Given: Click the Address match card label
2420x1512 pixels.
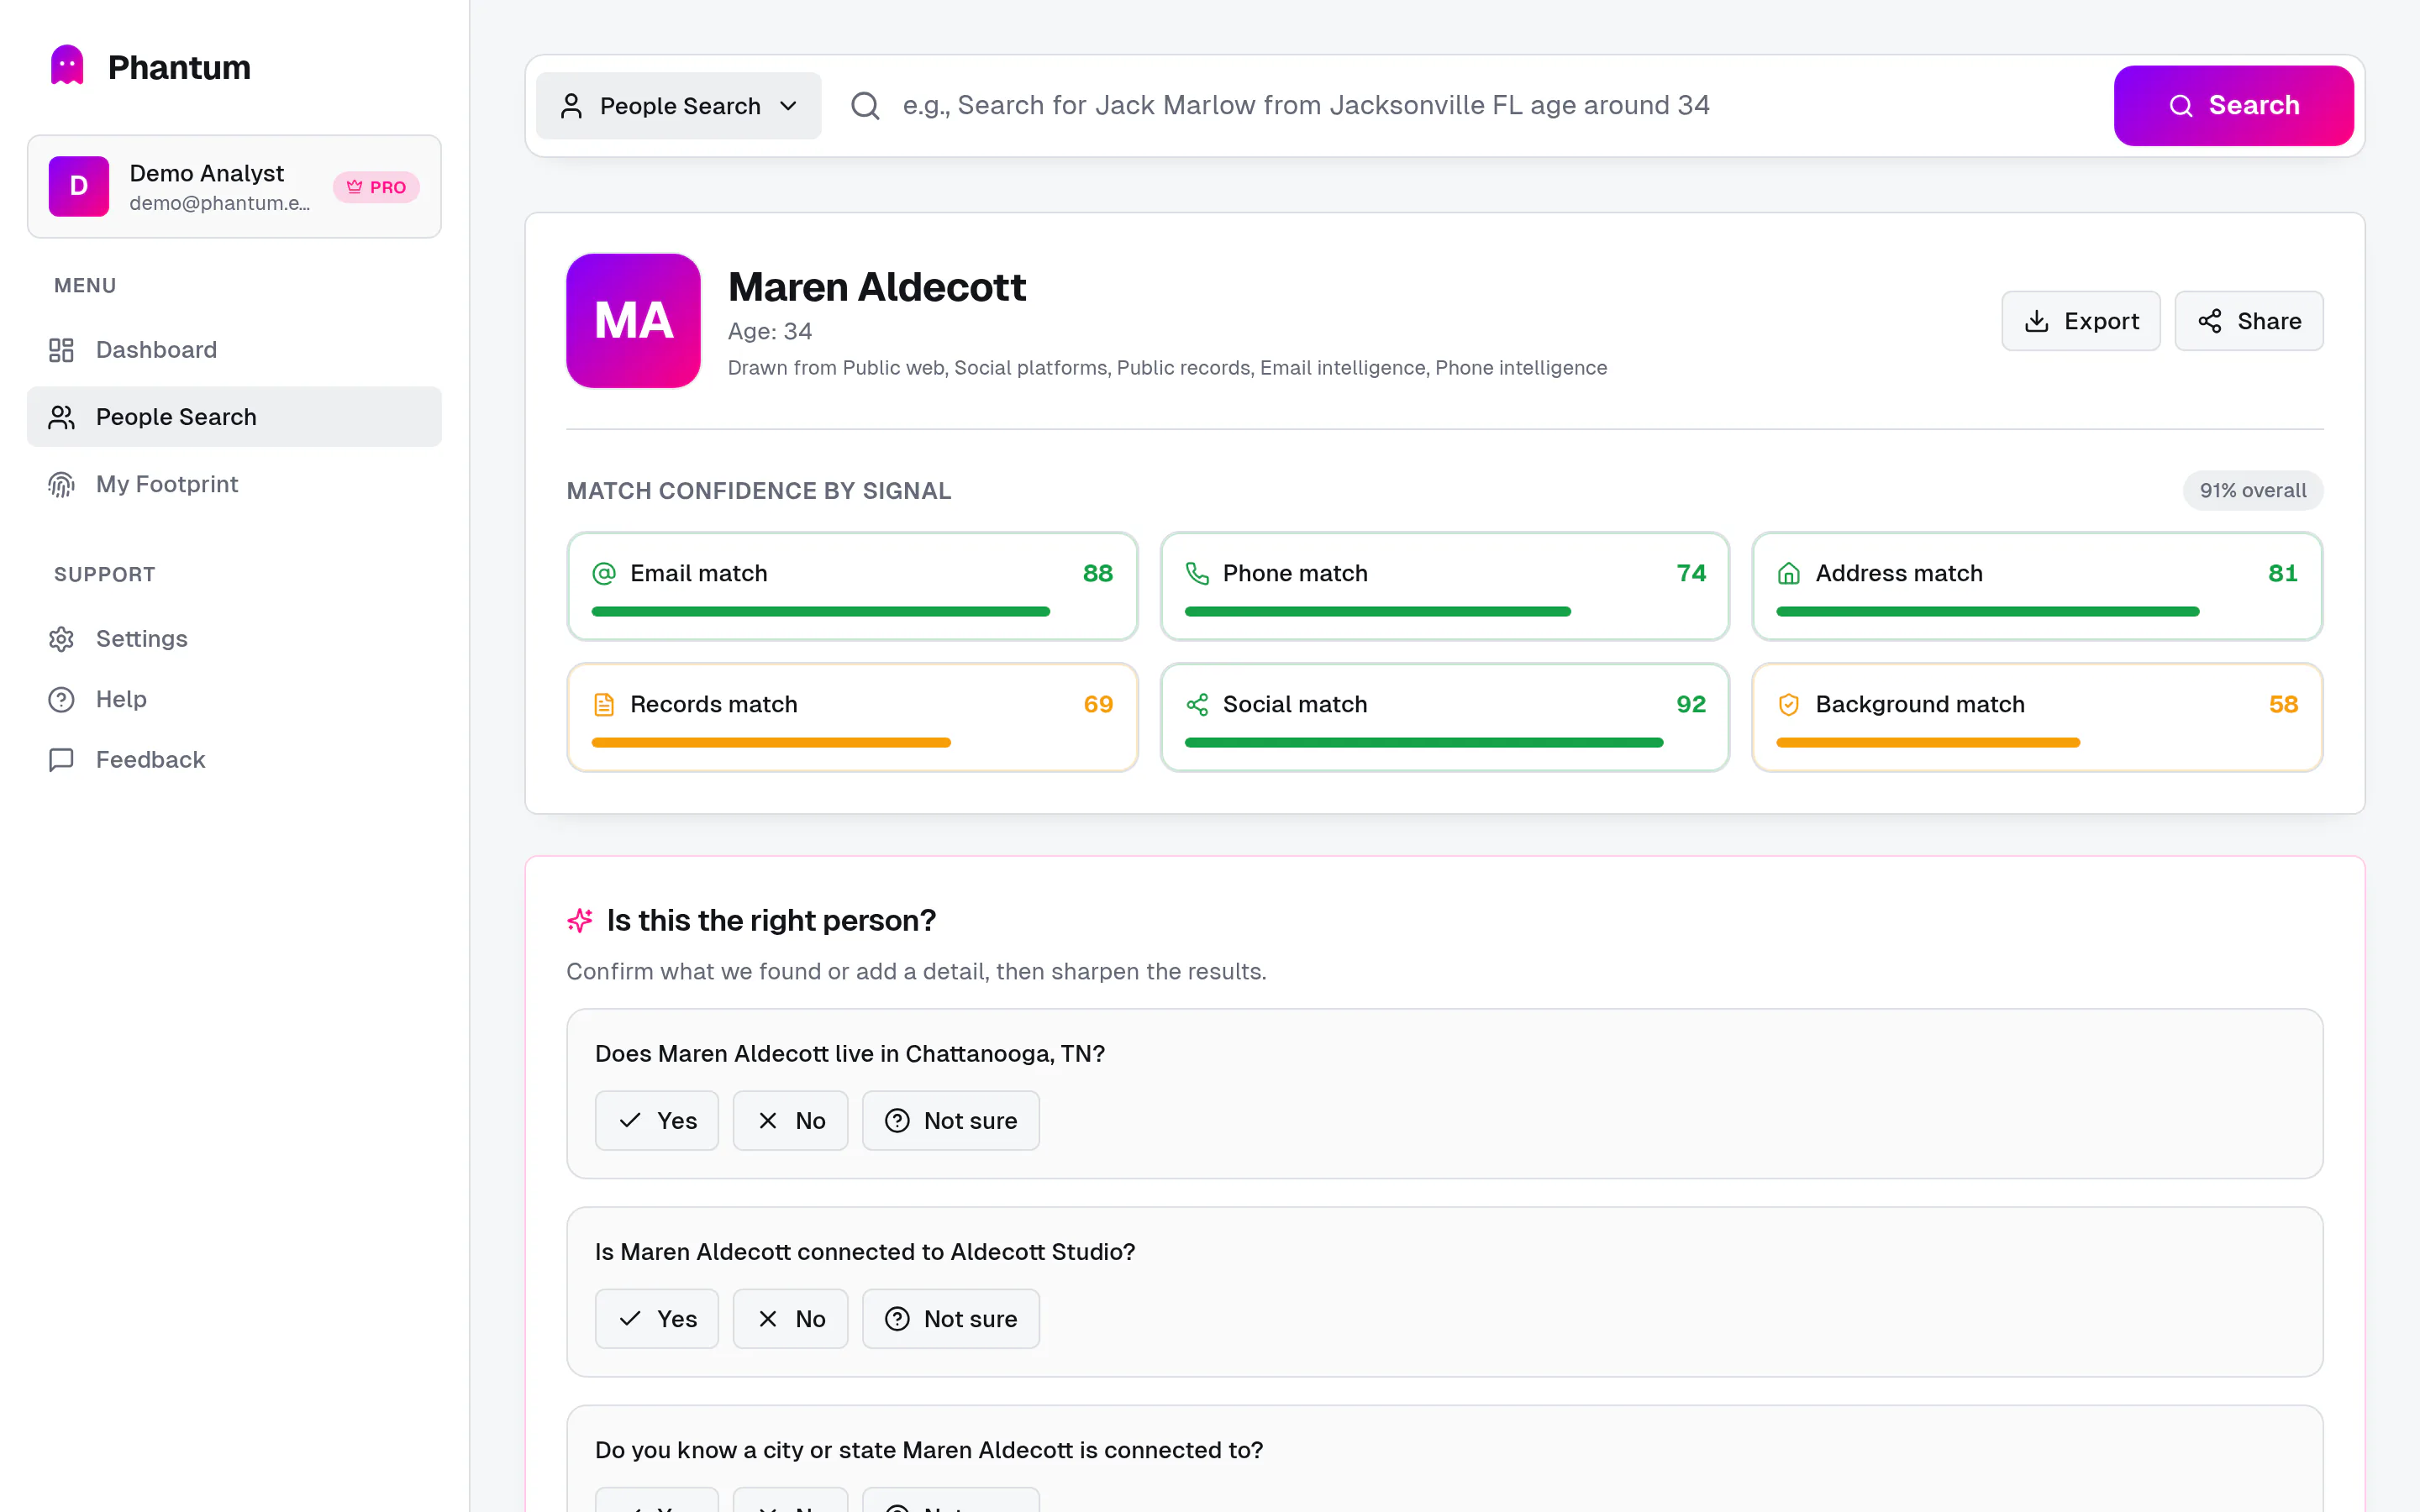Looking at the screenshot, I should point(1899,573).
